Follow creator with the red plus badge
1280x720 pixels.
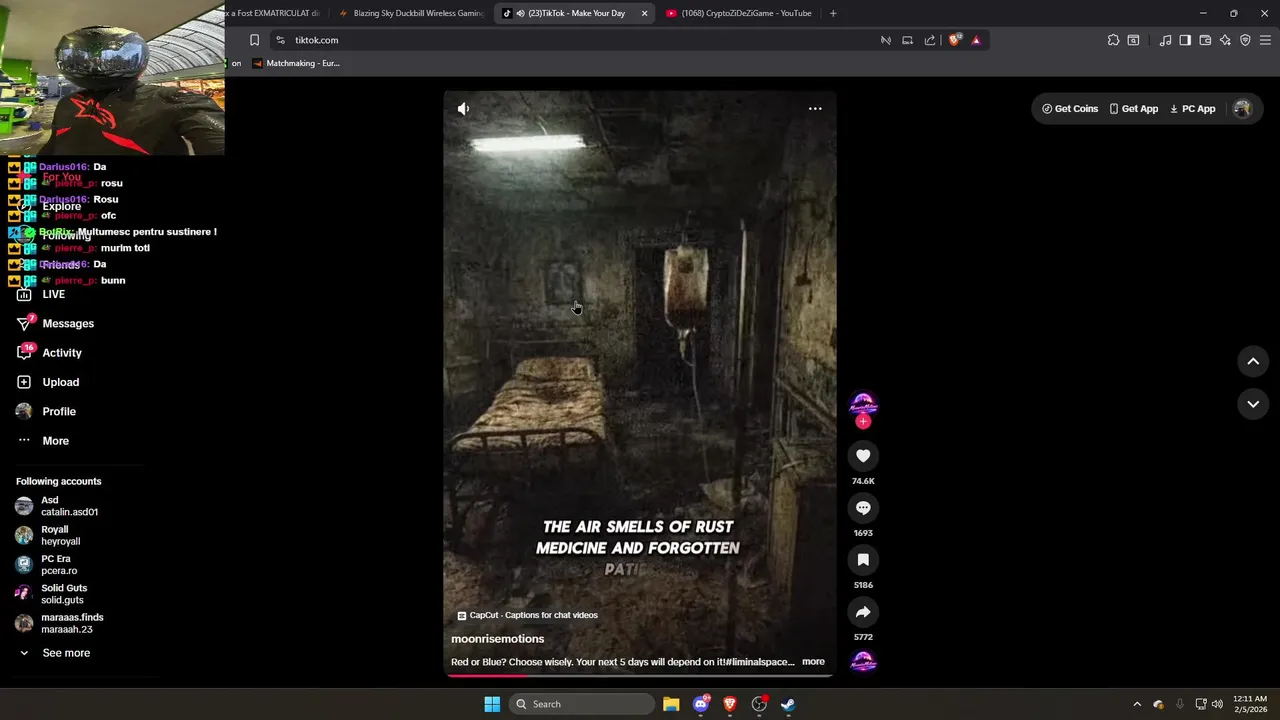coord(863,422)
